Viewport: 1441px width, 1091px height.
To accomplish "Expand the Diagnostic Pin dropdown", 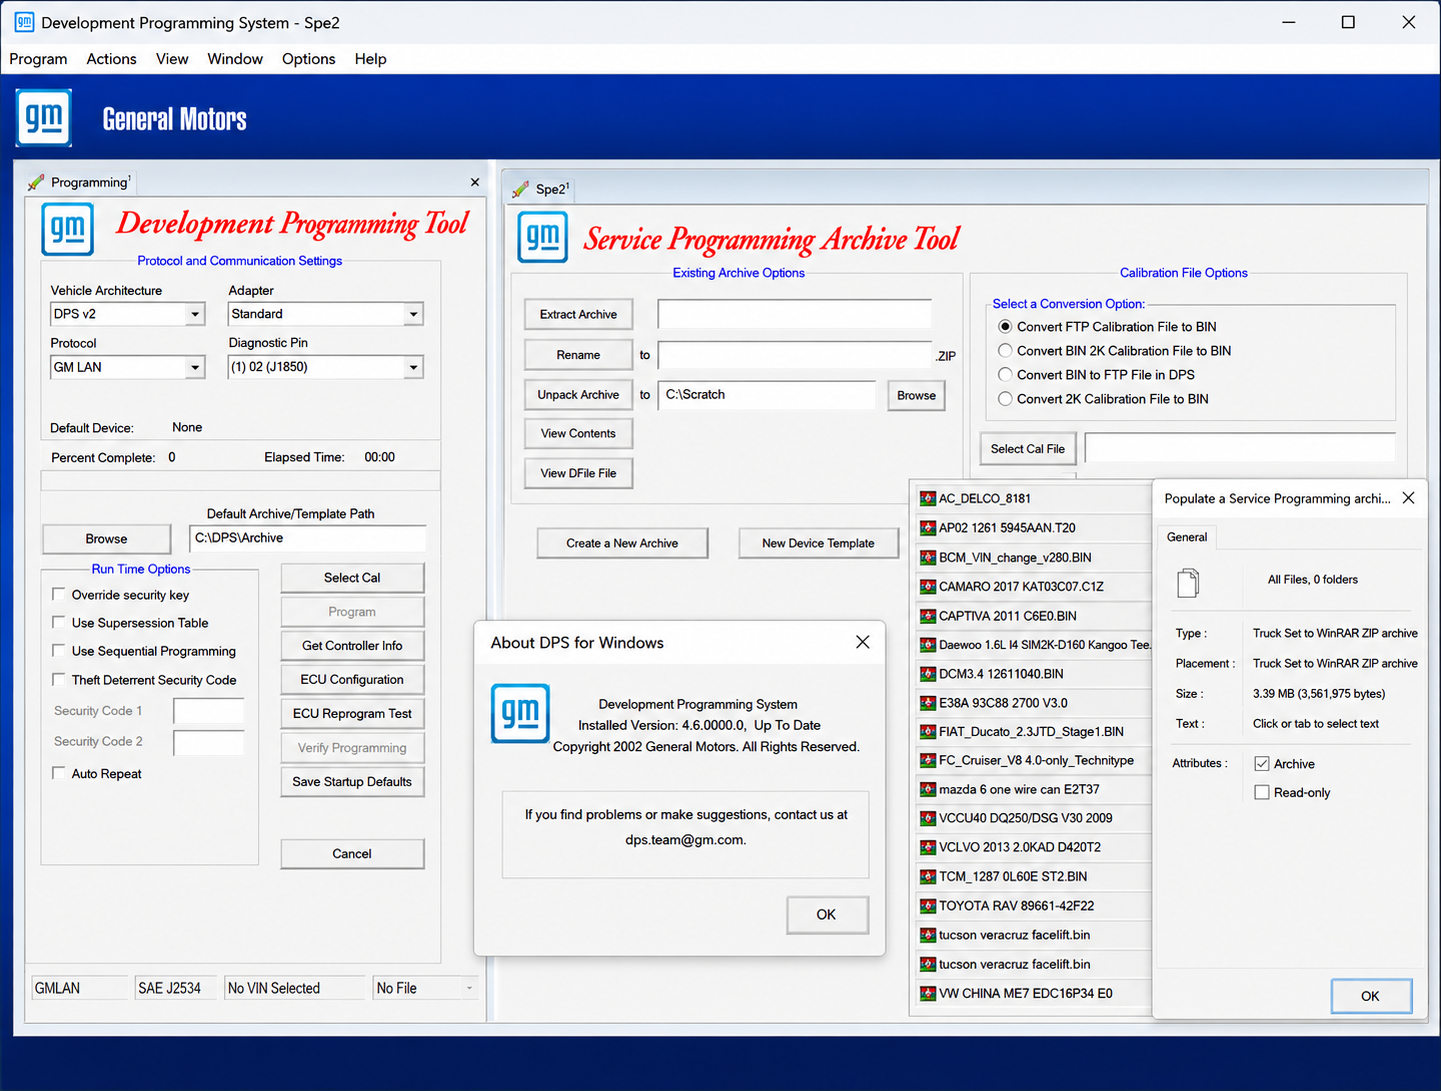I will (x=413, y=367).
